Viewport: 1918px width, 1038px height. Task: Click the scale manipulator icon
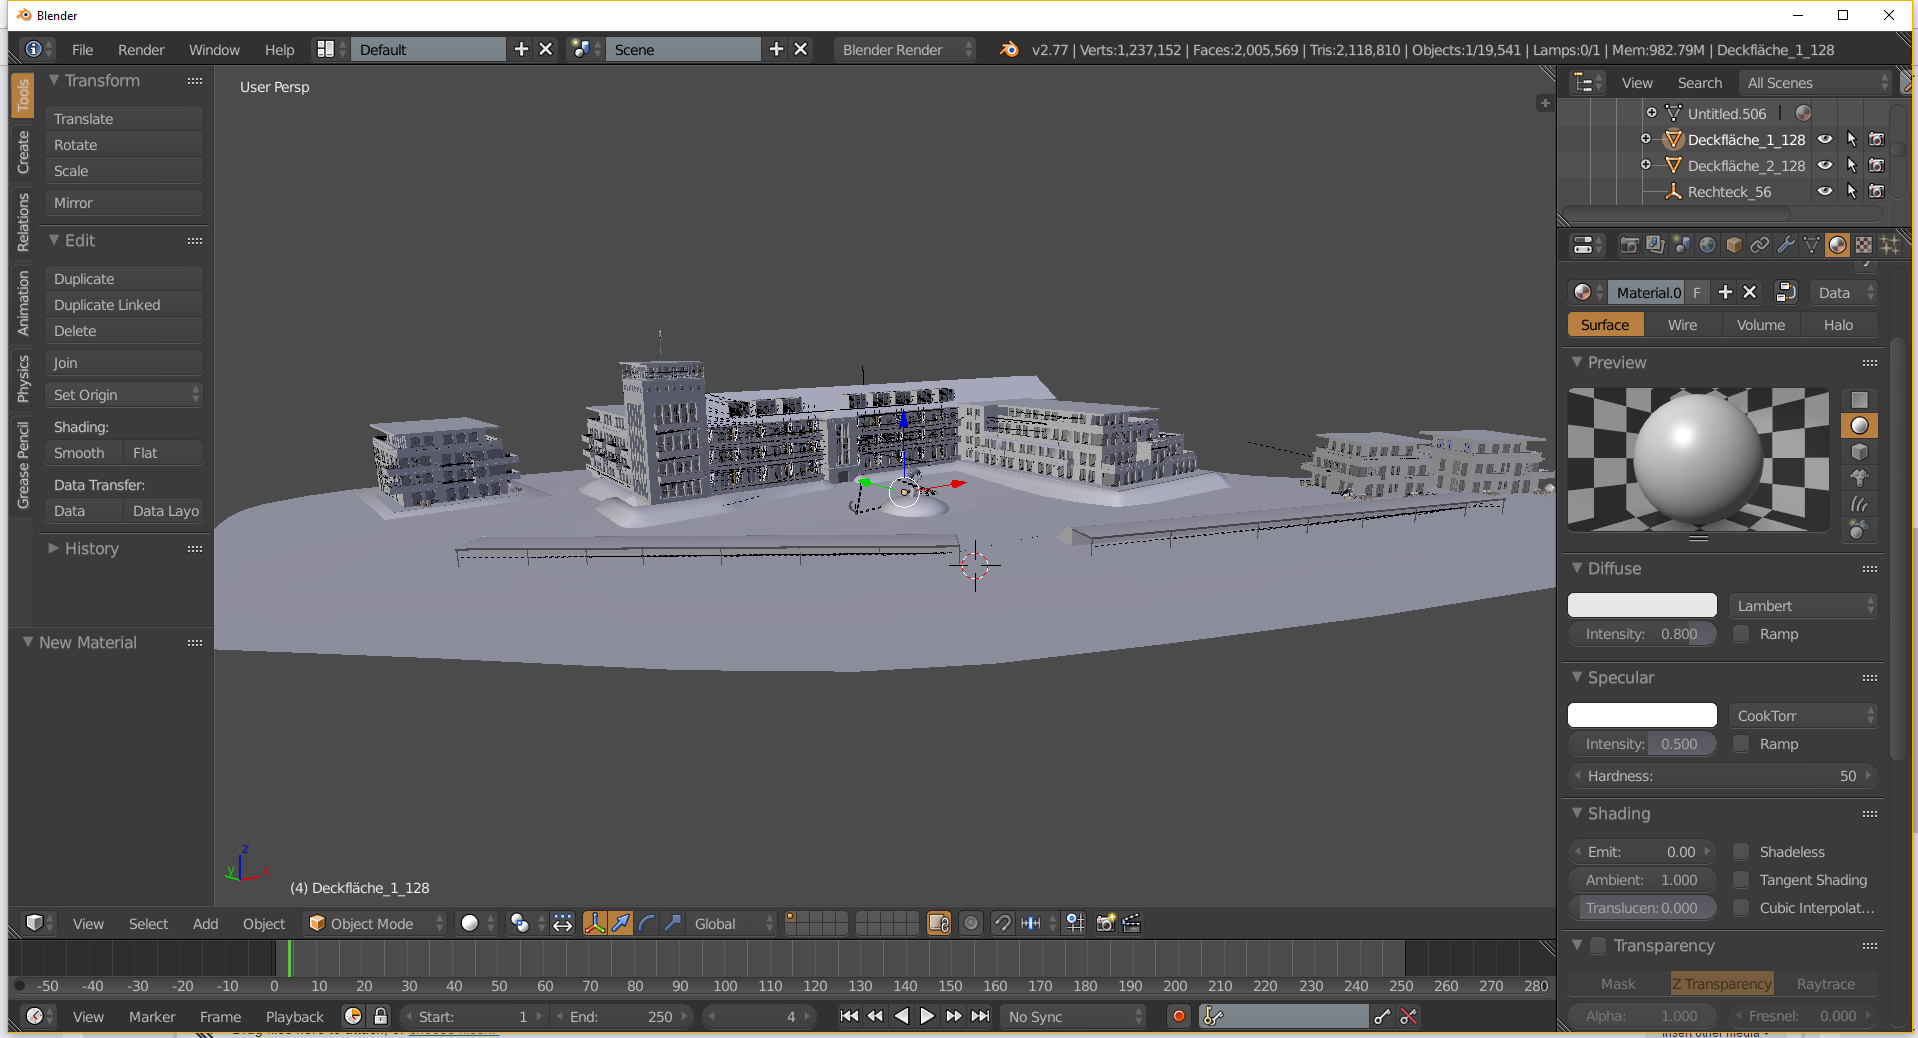tap(673, 923)
